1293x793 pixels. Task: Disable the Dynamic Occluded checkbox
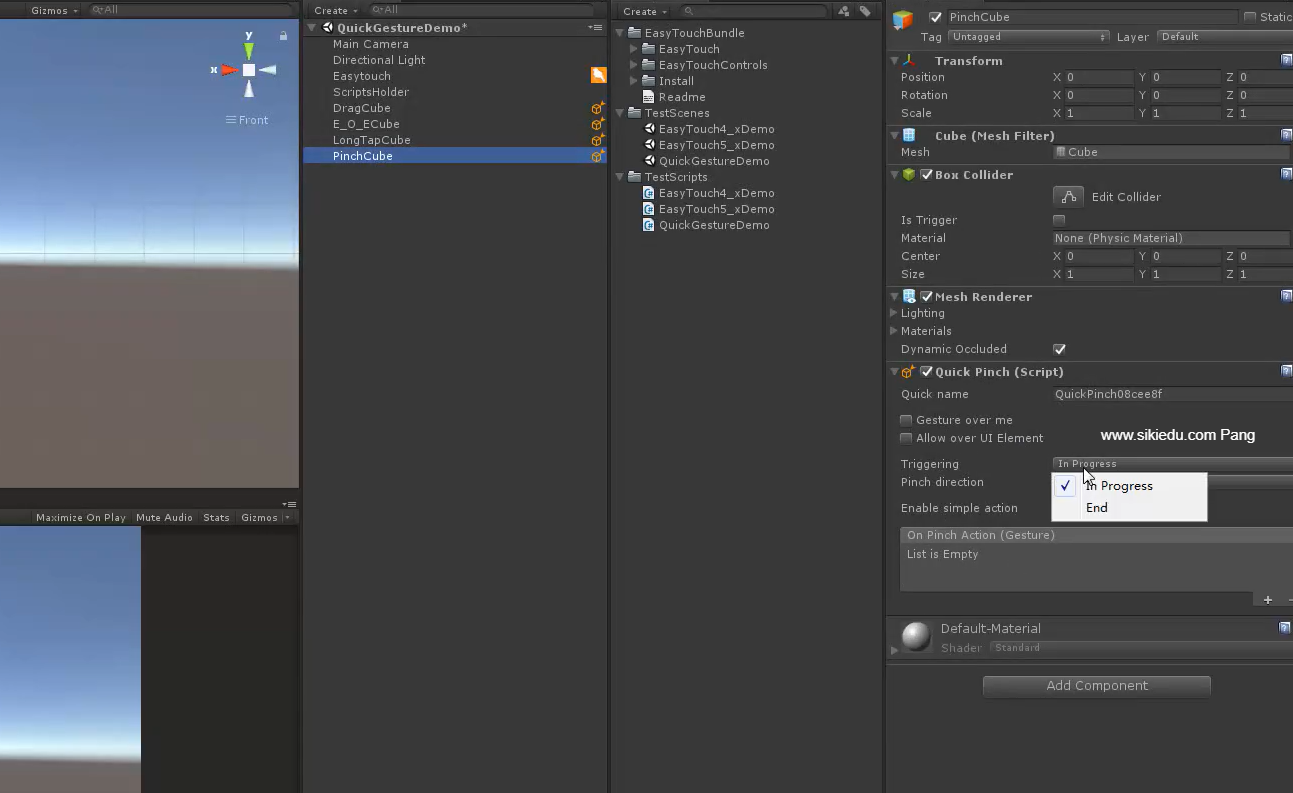tap(1058, 349)
